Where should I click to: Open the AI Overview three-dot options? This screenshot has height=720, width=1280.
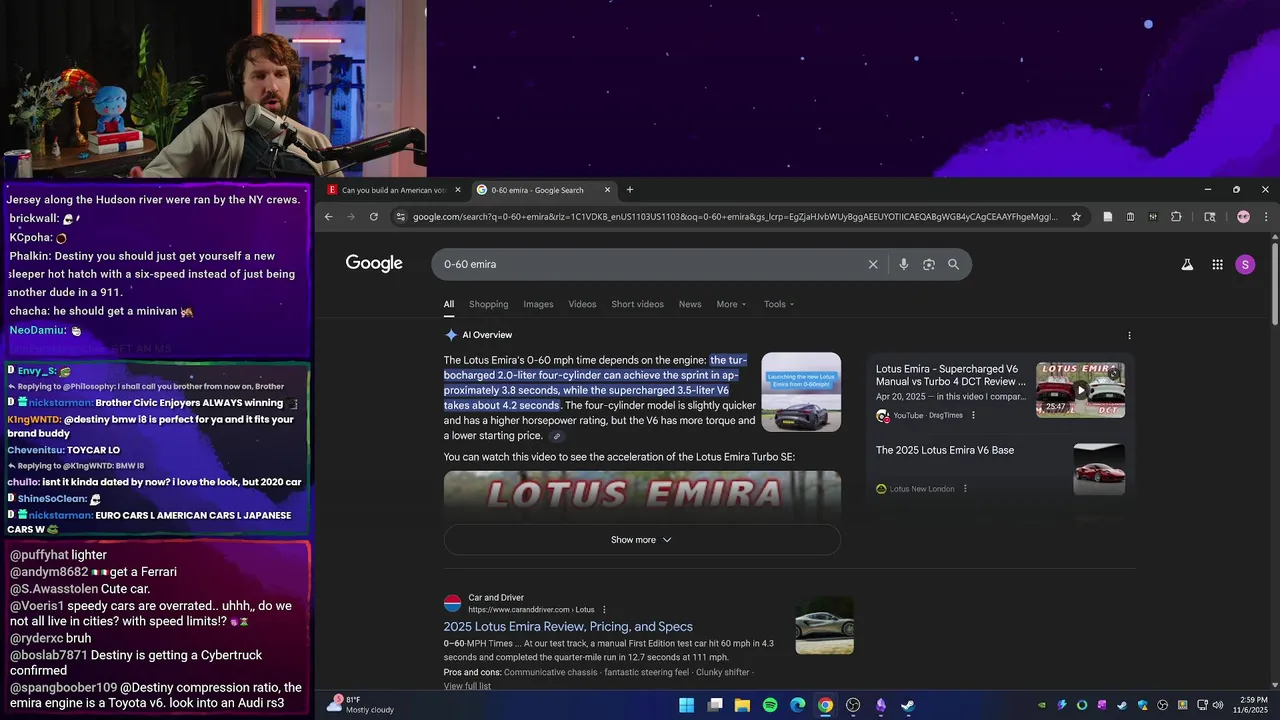click(1129, 335)
